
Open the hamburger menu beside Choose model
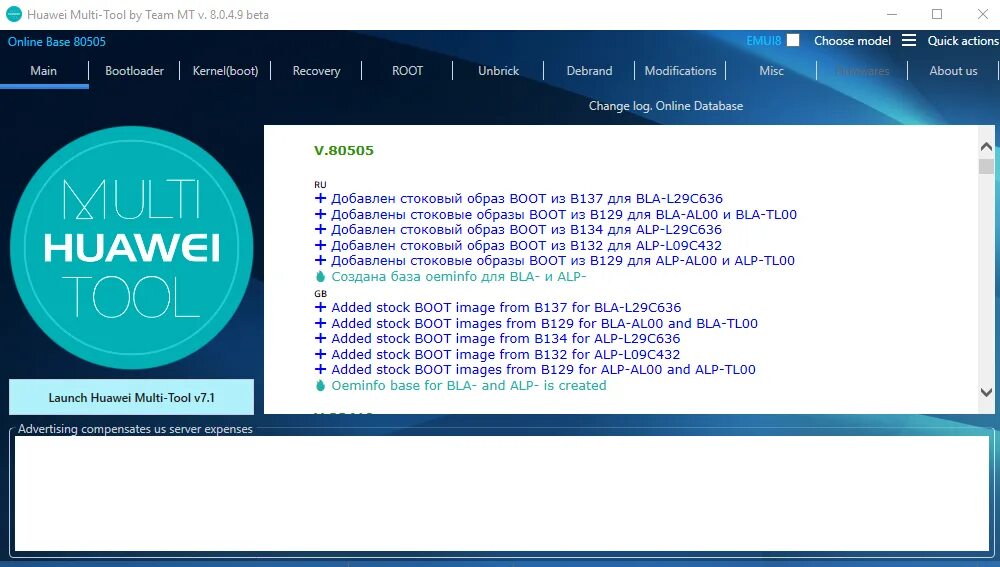(909, 40)
